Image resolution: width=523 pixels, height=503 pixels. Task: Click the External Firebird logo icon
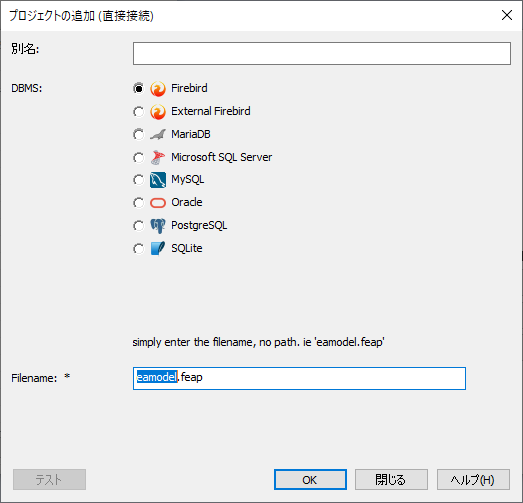coord(158,112)
